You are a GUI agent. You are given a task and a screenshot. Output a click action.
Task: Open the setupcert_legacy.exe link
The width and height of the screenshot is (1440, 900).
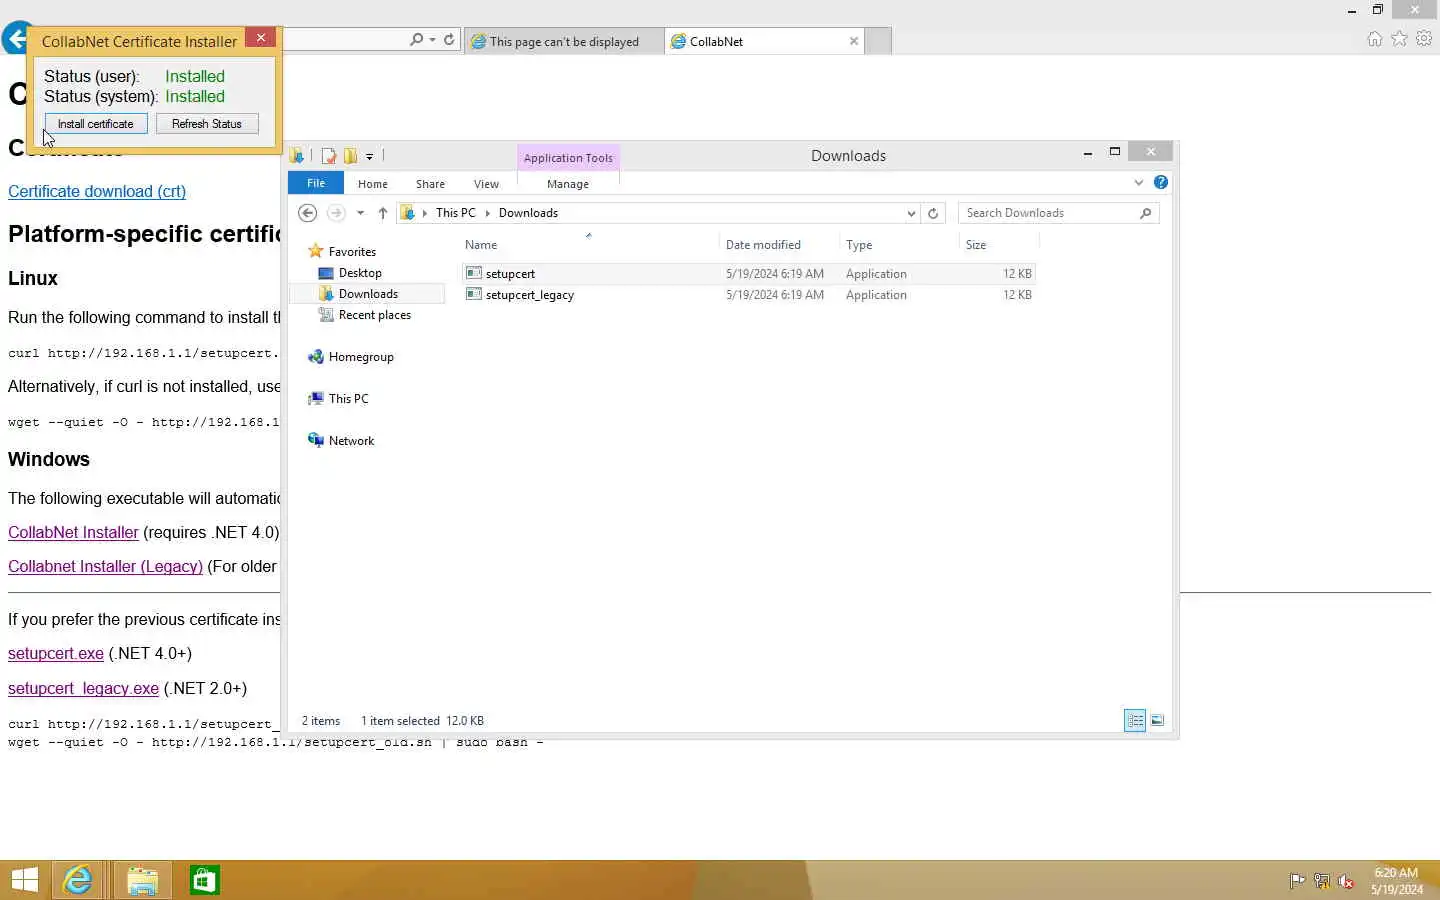[x=83, y=688]
